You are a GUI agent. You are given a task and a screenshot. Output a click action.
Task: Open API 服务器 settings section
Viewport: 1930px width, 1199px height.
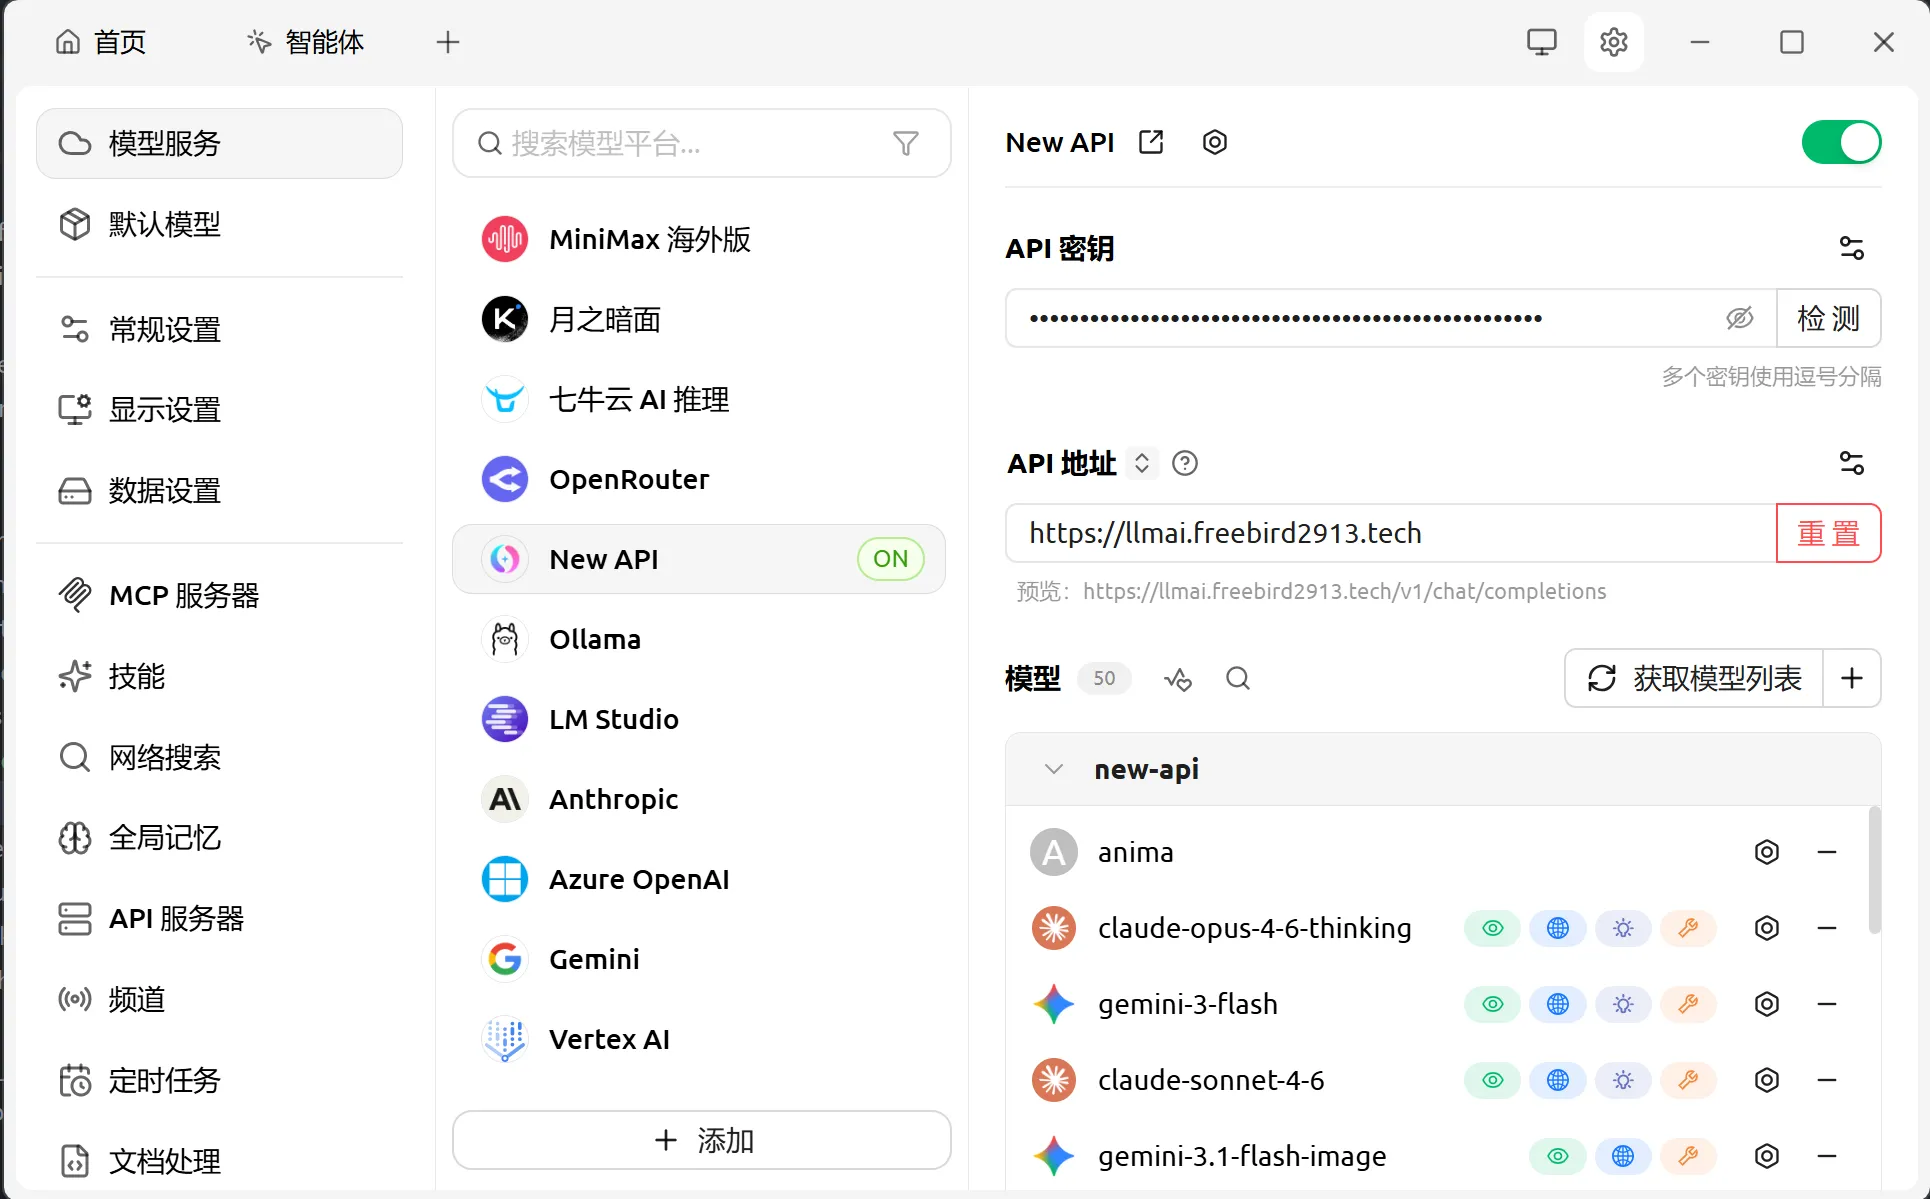219,918
